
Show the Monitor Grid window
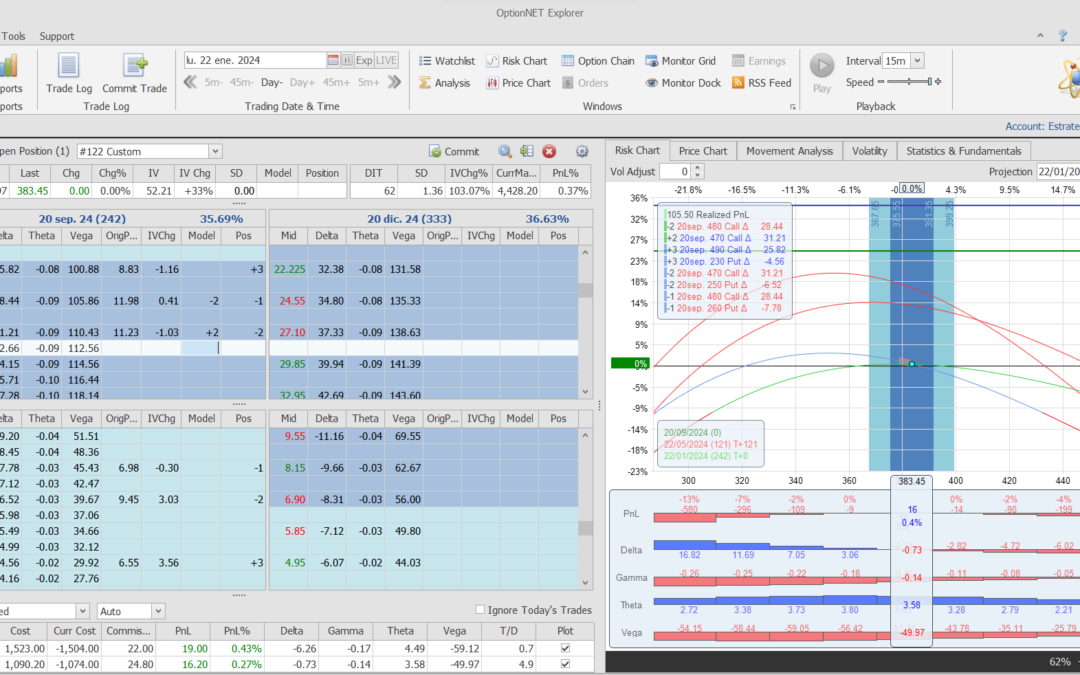[681, 61]
